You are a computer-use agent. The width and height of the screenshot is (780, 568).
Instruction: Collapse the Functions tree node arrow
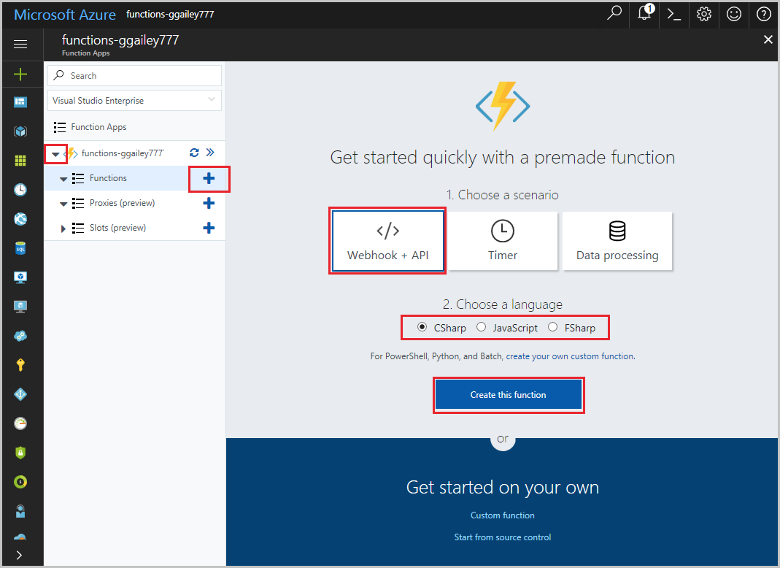coord(63,179)
